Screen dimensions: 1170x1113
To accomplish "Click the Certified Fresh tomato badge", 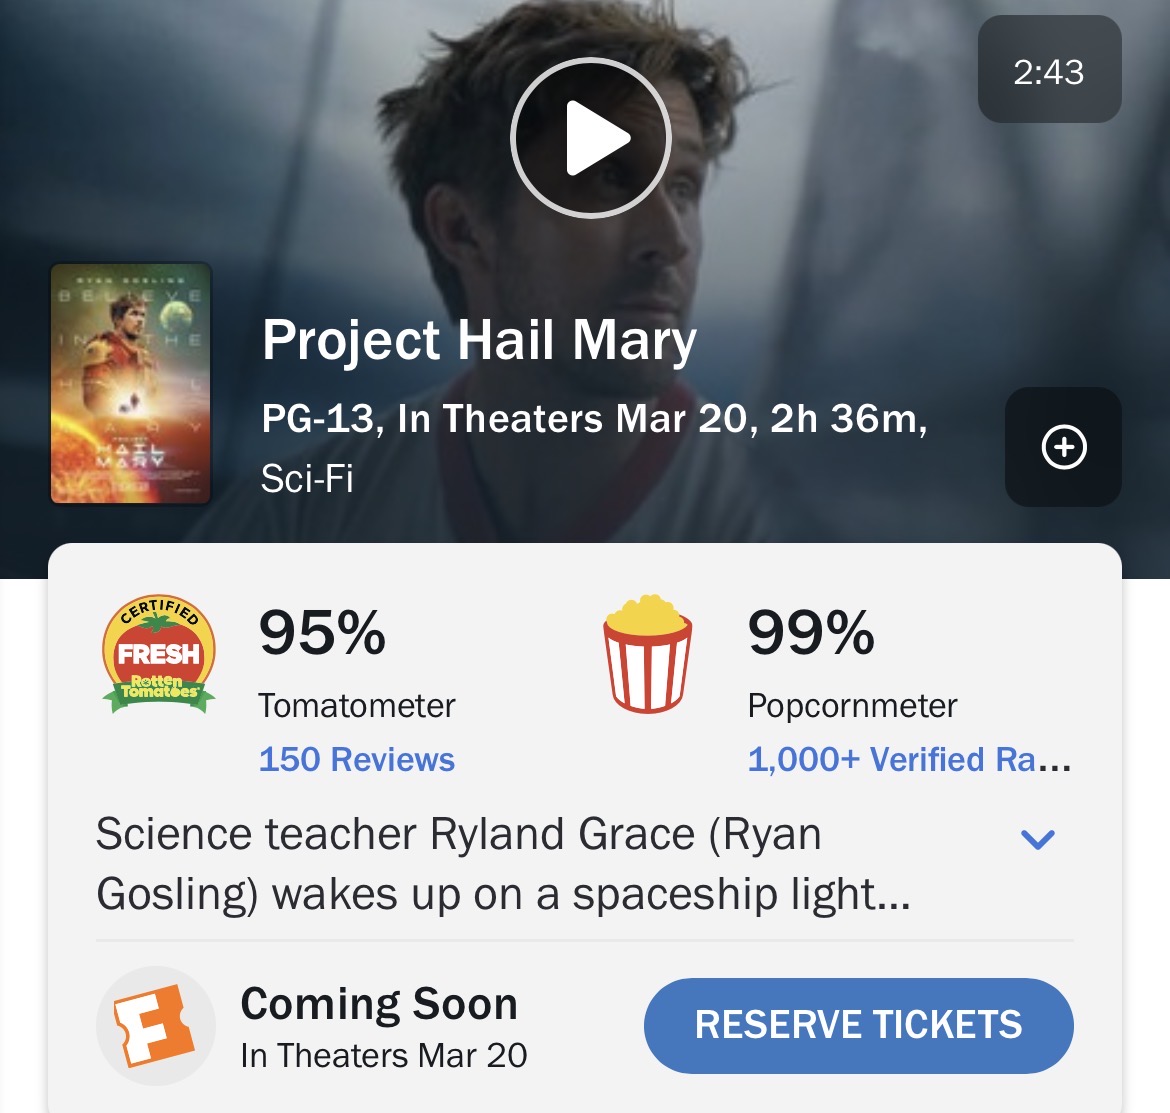I will [x=159, y=655].
